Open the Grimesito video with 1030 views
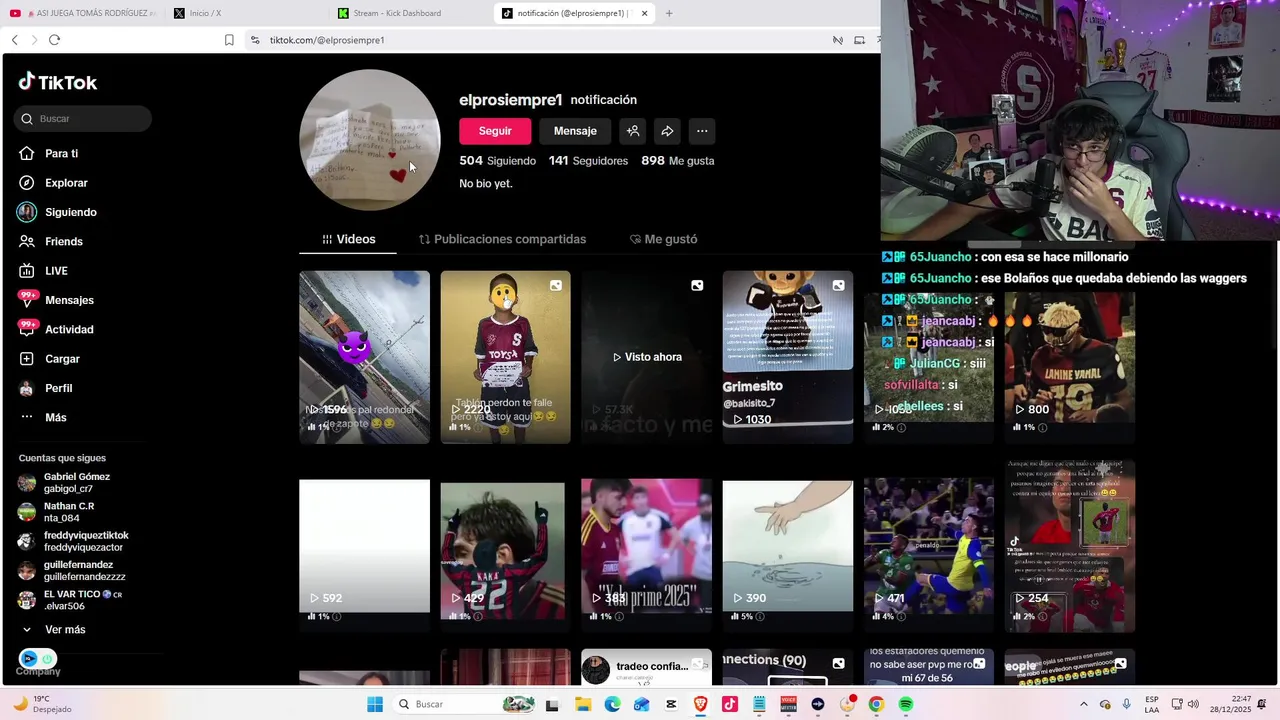Screen dimensions: 1280x720 coord(788,357)
